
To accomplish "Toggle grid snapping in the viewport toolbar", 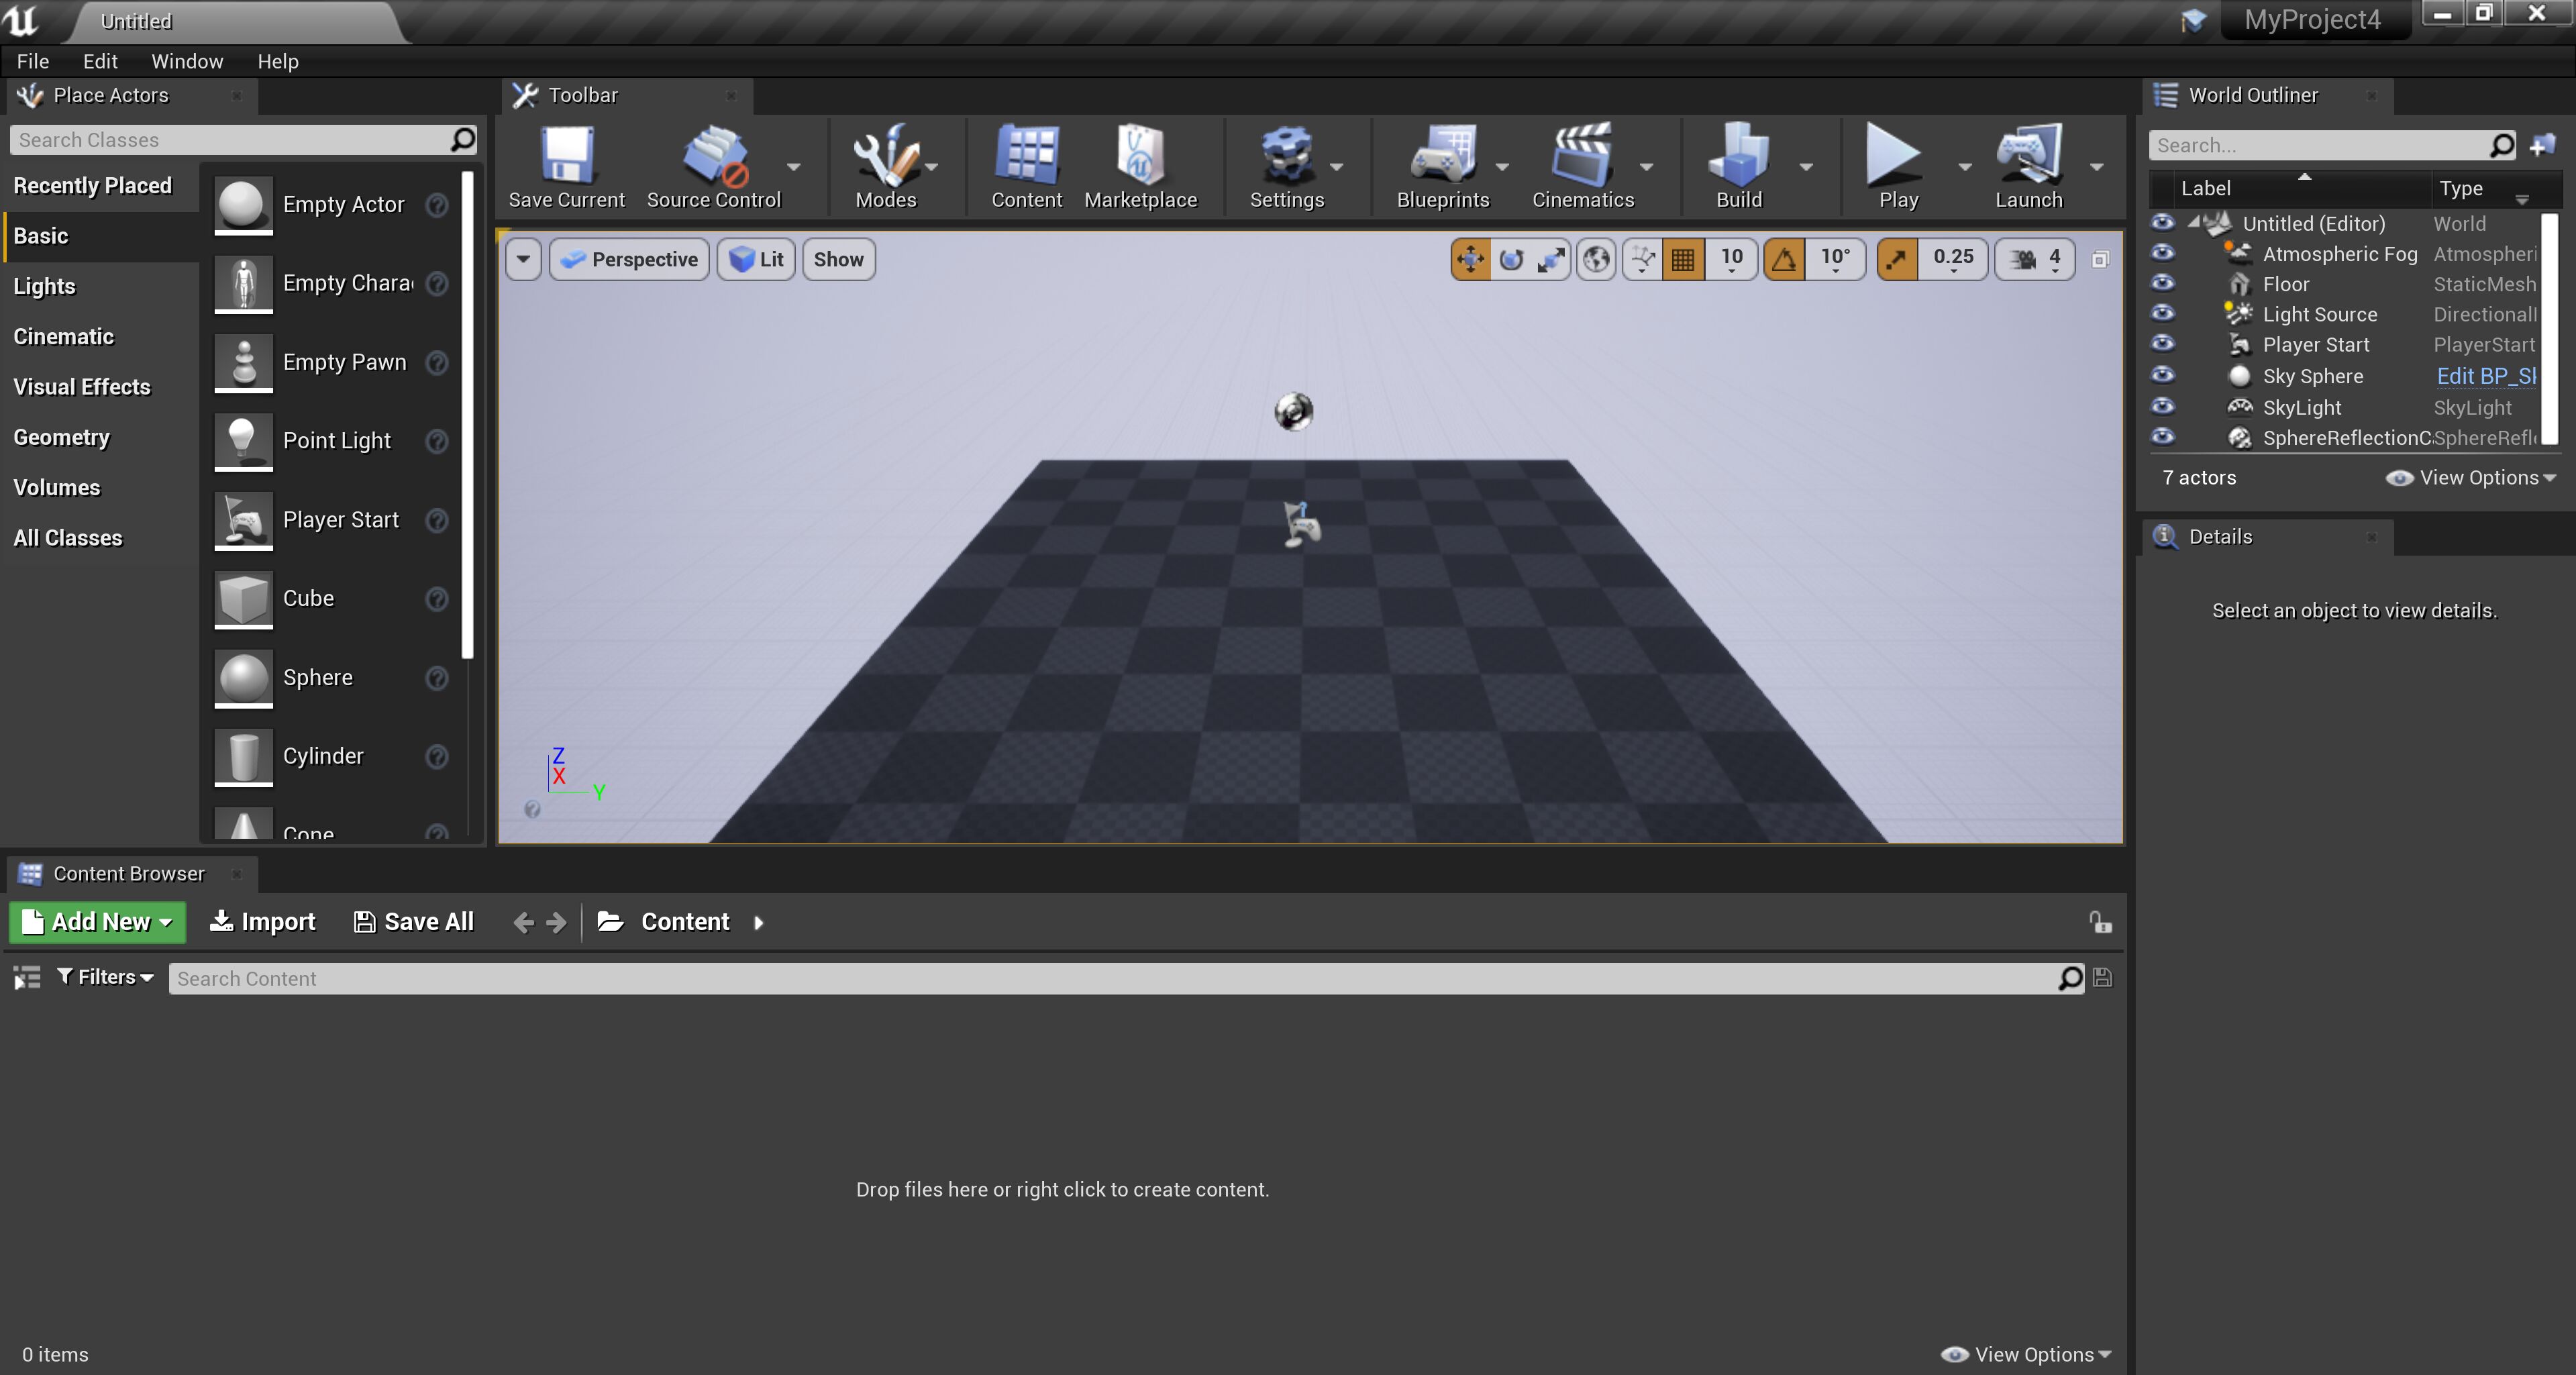I will tap(1683, 260).
